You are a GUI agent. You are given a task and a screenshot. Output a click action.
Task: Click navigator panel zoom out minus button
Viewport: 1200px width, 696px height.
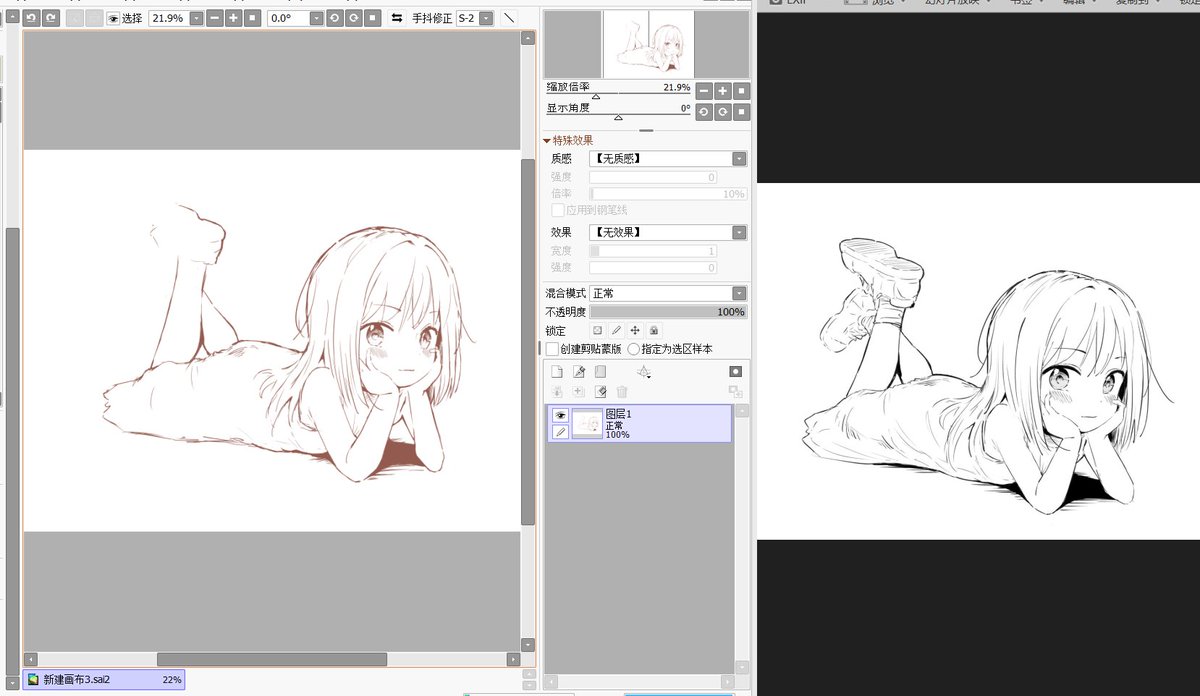(x=703, y=90)
